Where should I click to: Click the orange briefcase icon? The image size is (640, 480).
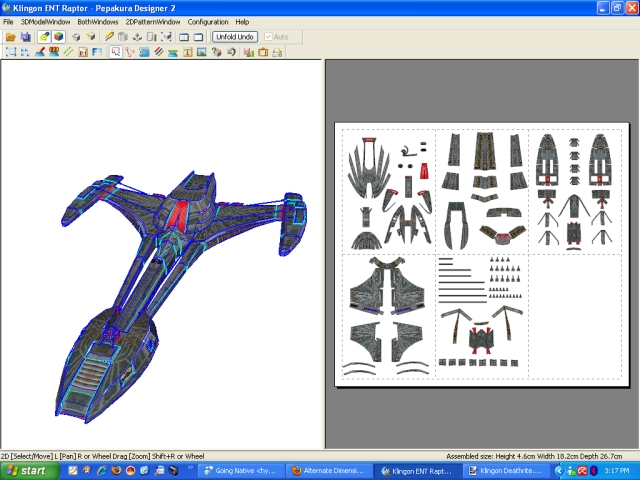pos(263,52)
